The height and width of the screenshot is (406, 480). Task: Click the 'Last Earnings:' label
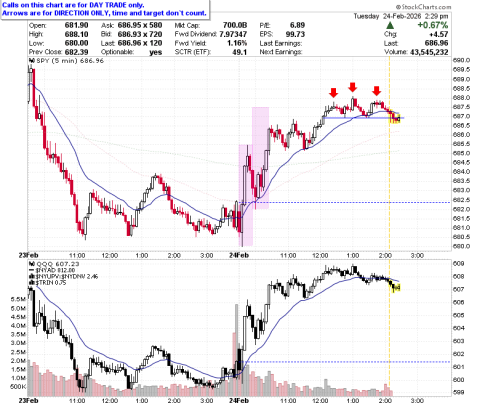click(x=281, y=43)
